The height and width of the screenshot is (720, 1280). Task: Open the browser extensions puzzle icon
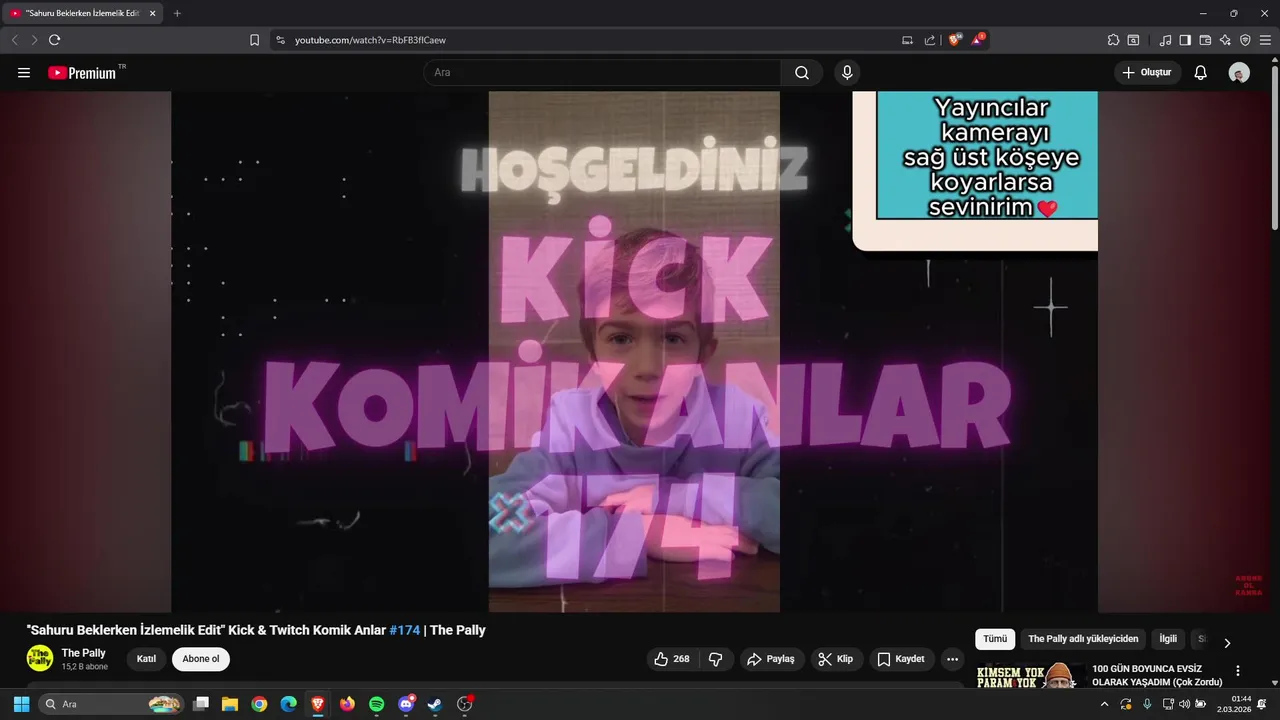(1113, 40)
